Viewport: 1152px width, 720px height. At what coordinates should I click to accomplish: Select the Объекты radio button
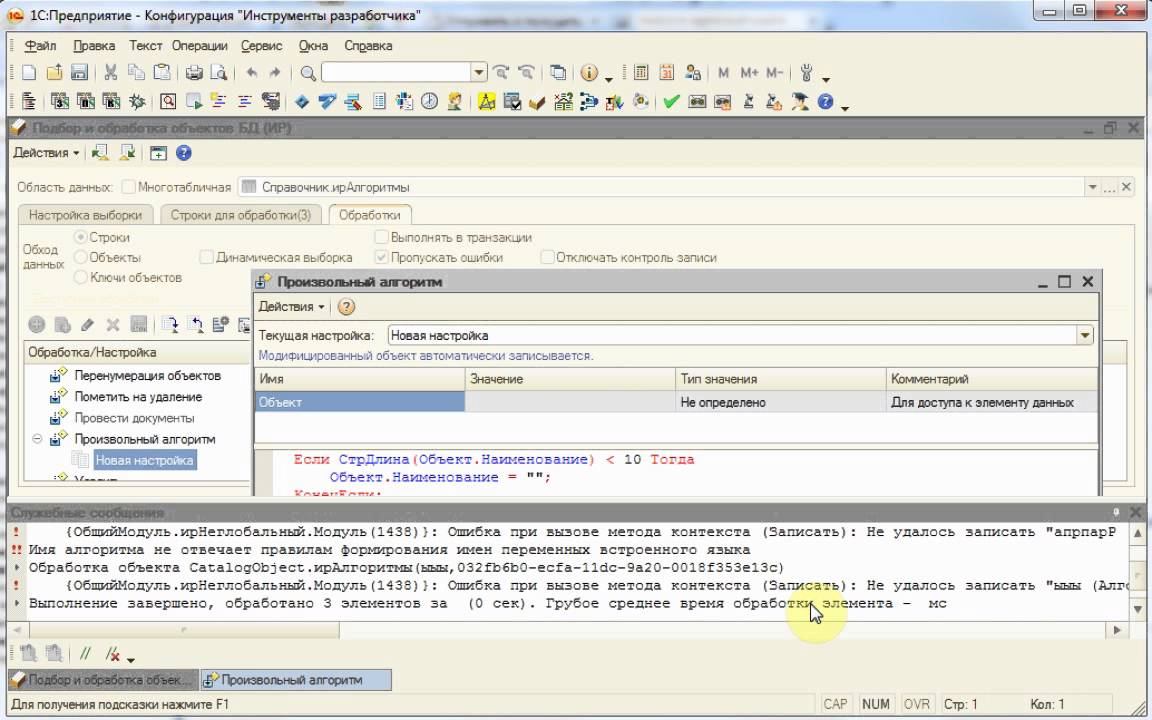pos(81,257)
